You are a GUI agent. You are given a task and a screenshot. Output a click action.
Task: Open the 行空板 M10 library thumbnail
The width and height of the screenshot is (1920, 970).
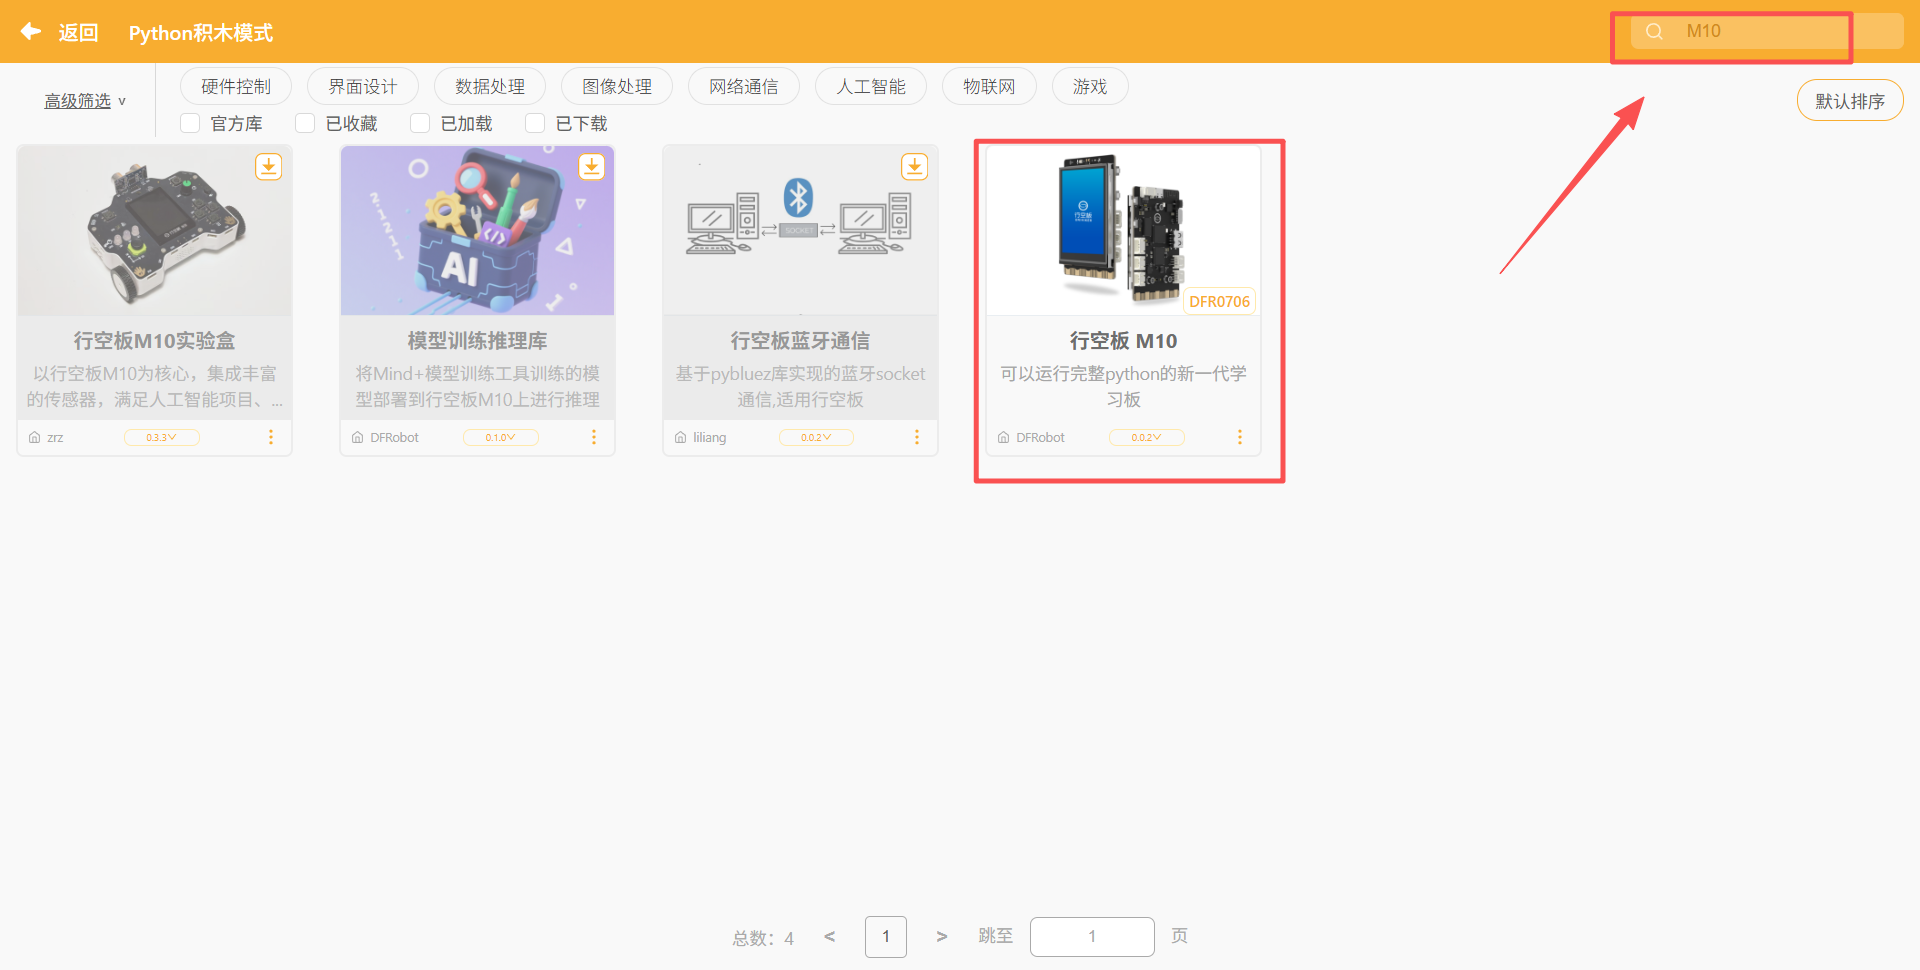(x=1123, y=229)
